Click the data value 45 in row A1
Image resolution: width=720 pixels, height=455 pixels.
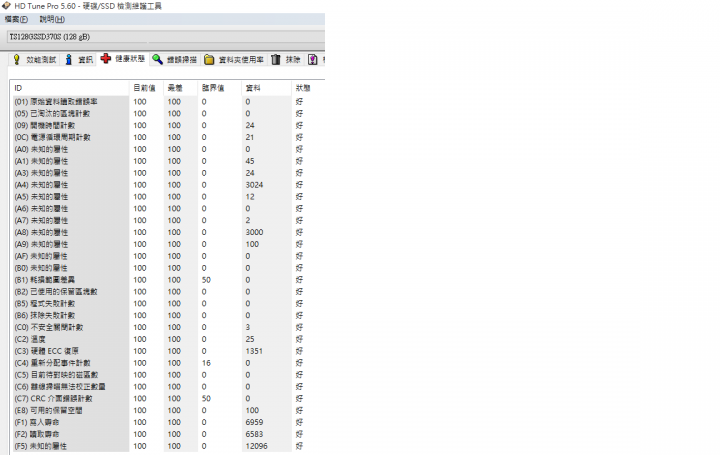(250, 161)
